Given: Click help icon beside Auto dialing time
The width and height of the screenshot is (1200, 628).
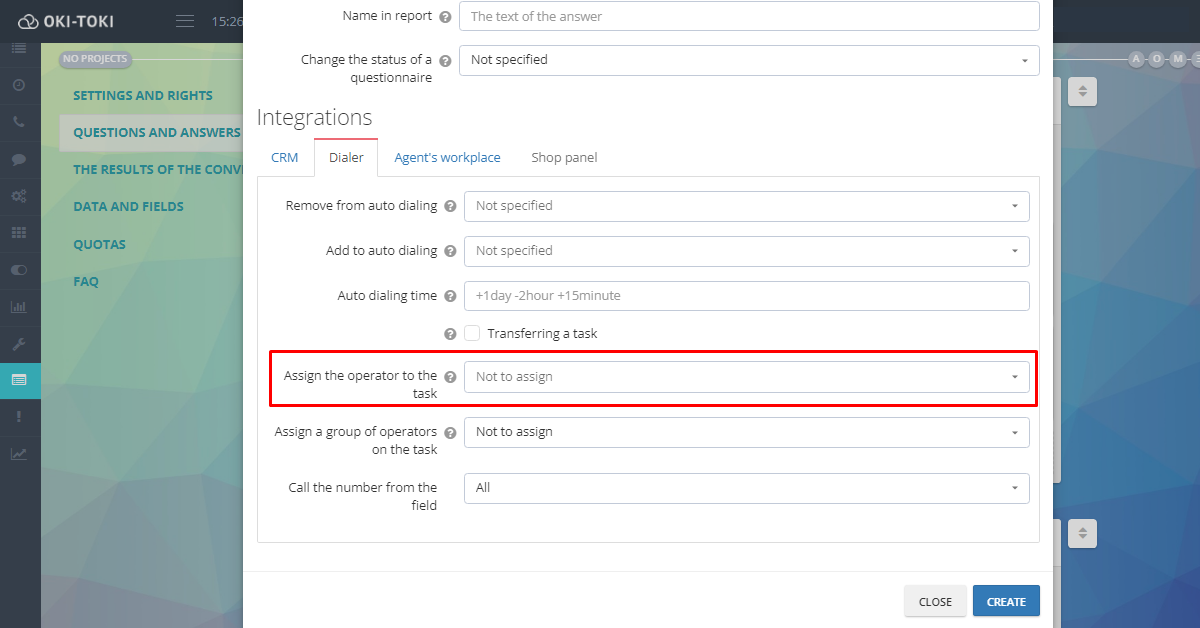Looking at the screenshot, I should (450, 296).
